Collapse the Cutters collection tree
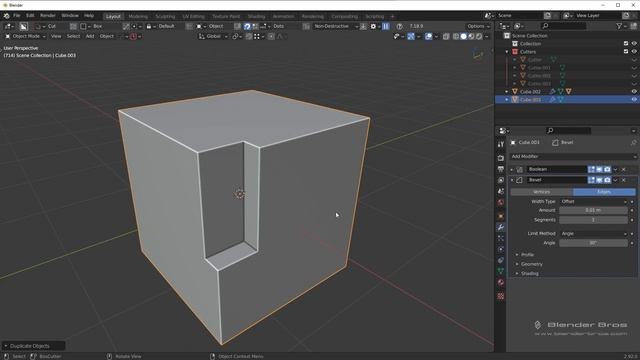This screenshot has height=360, width=640. point(507,52)
